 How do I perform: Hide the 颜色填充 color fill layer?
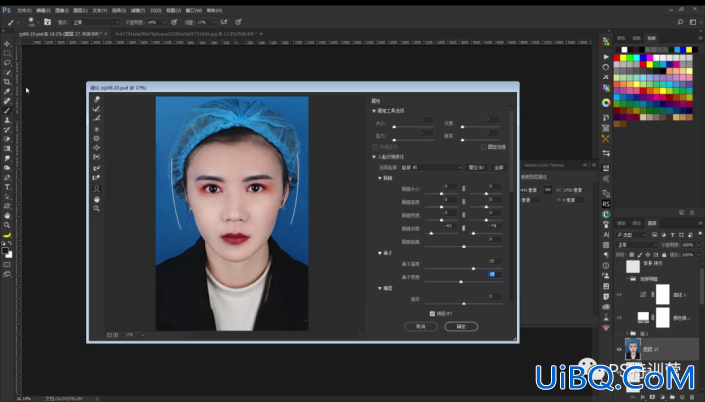pos(619,318)
